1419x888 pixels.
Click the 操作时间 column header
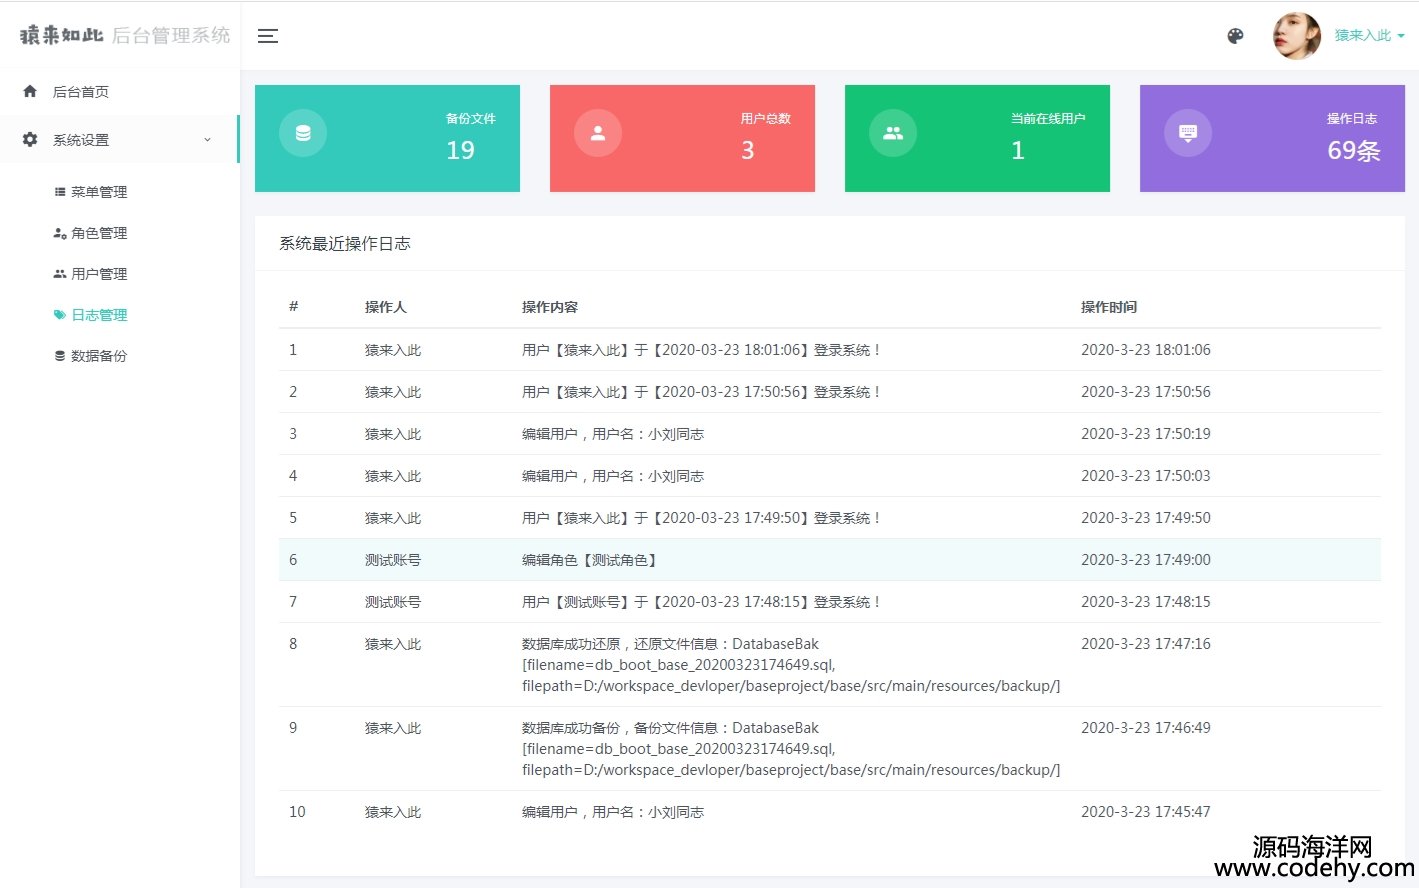pyautogui.click(x=1109, y=307)
